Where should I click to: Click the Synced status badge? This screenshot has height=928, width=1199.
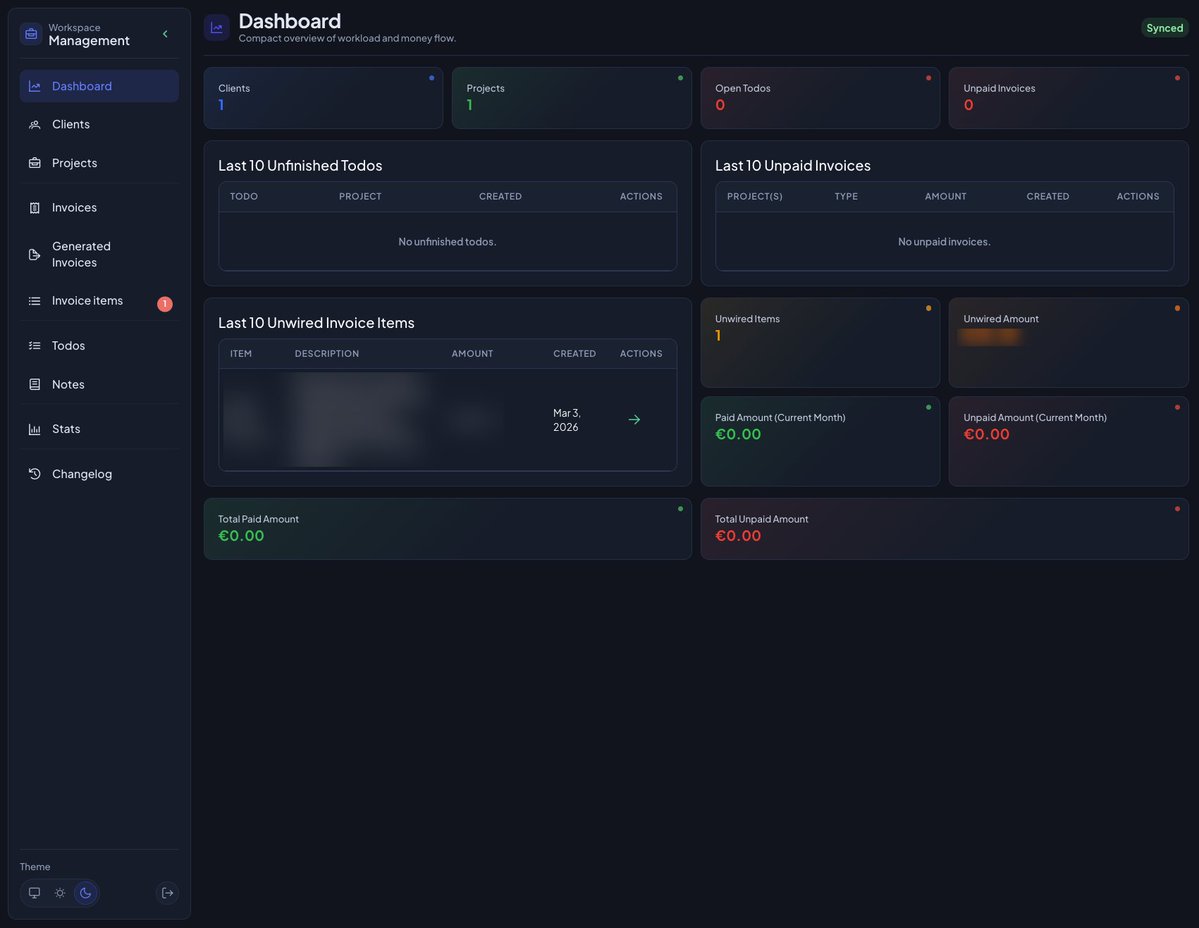1164,28
